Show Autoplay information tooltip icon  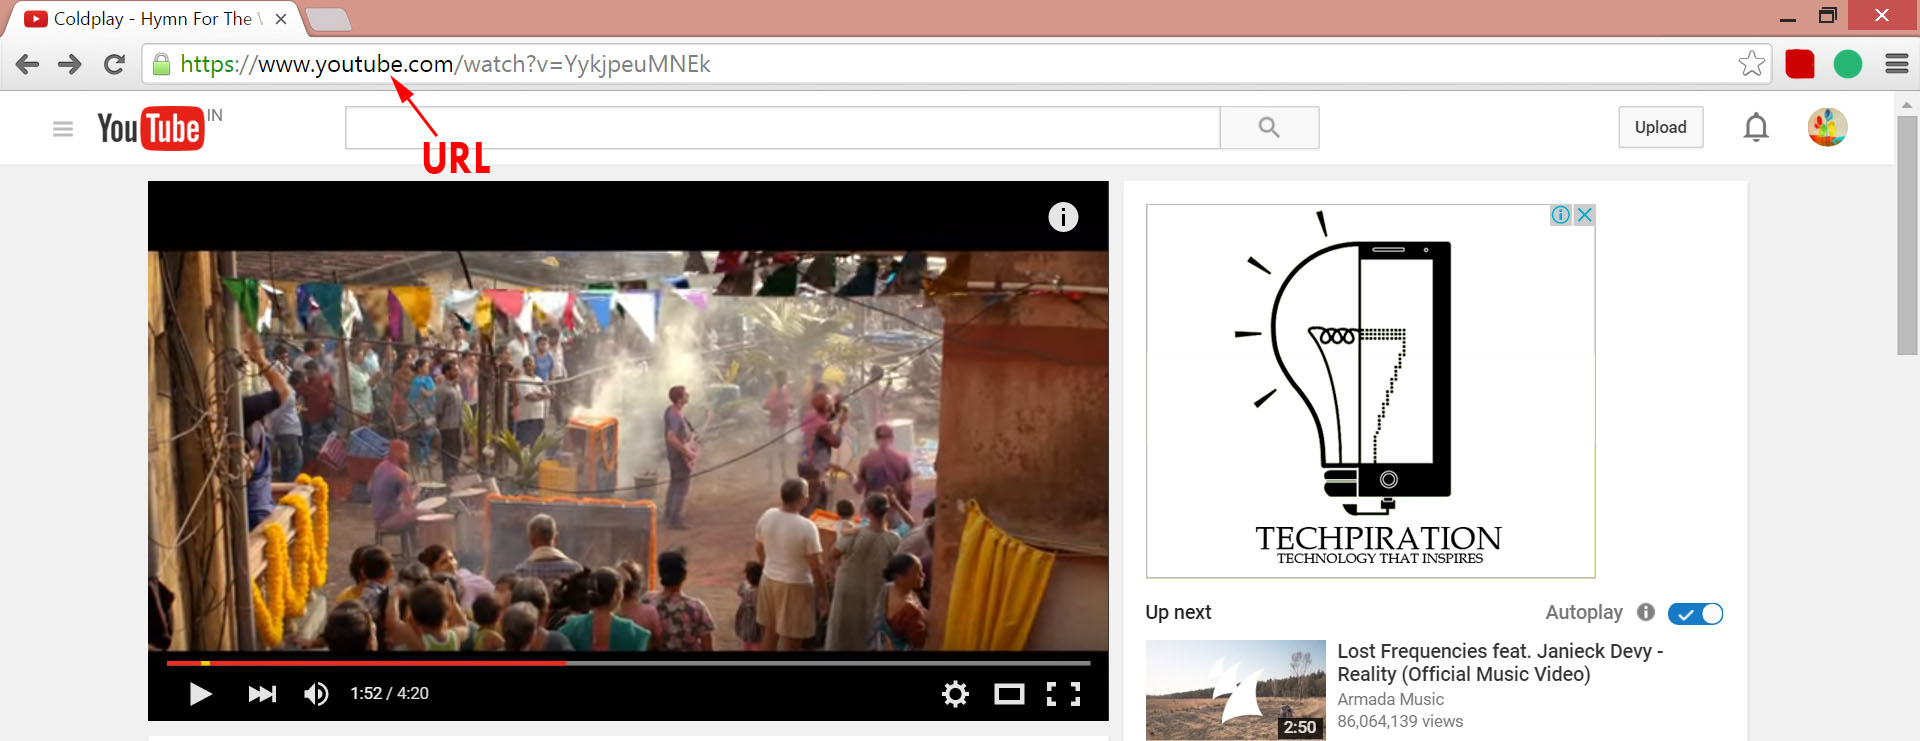pos(1646,612)
